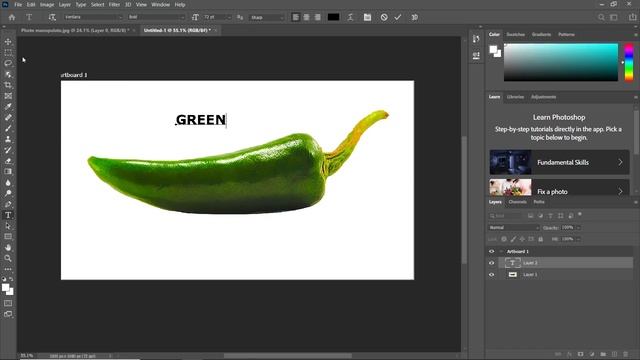Open the Window menu

(160, 4)
